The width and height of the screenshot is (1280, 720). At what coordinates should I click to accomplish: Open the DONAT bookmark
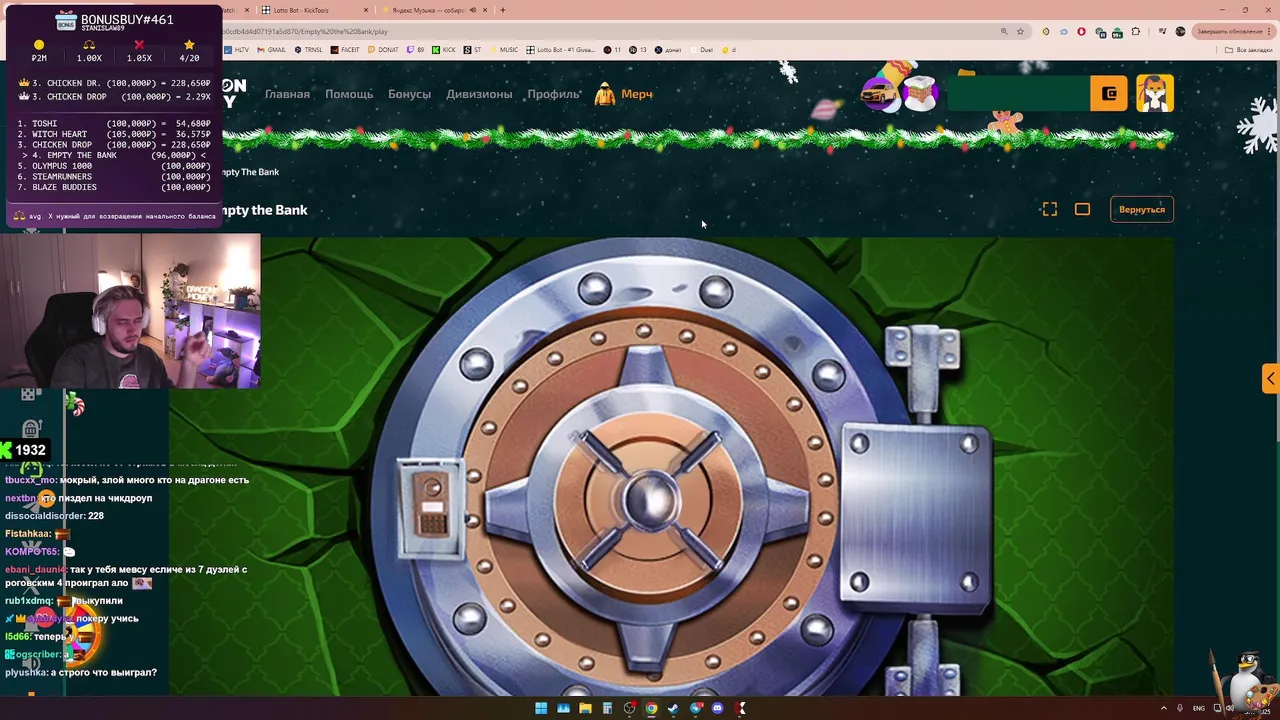pos(383,50)
